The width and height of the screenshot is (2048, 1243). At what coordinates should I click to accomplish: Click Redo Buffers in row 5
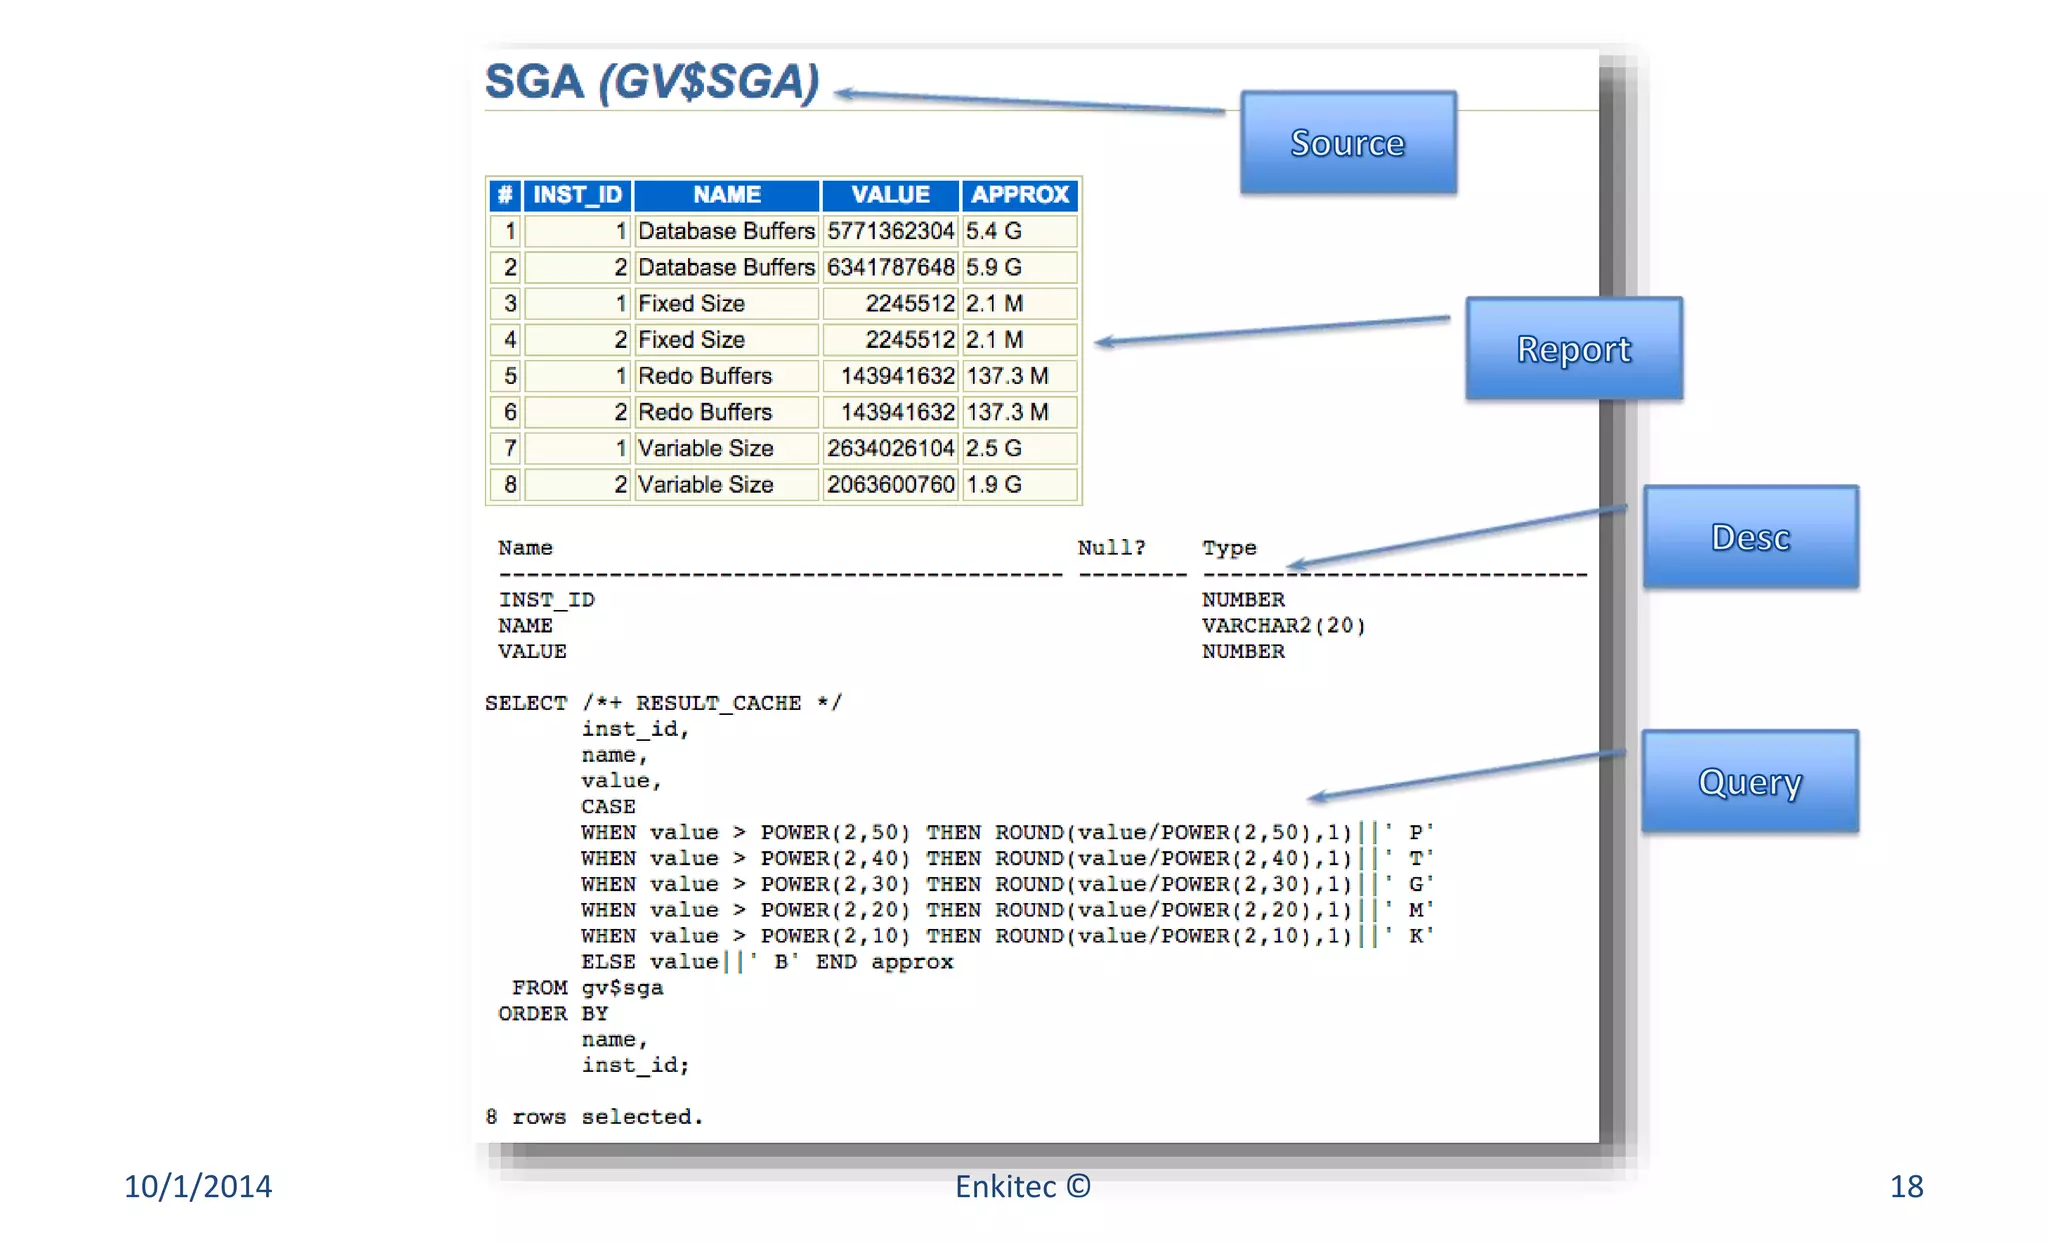[x=705, y=376]
